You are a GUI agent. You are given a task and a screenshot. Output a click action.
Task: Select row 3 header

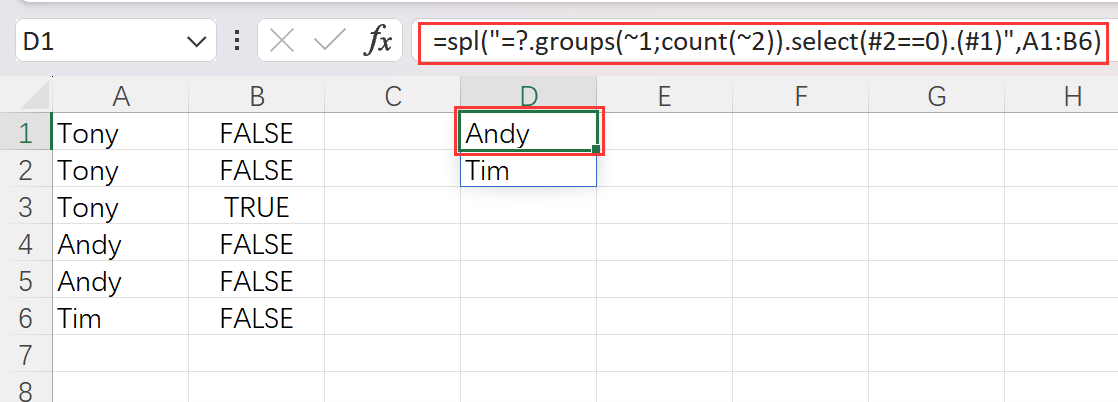pos(26,208)
